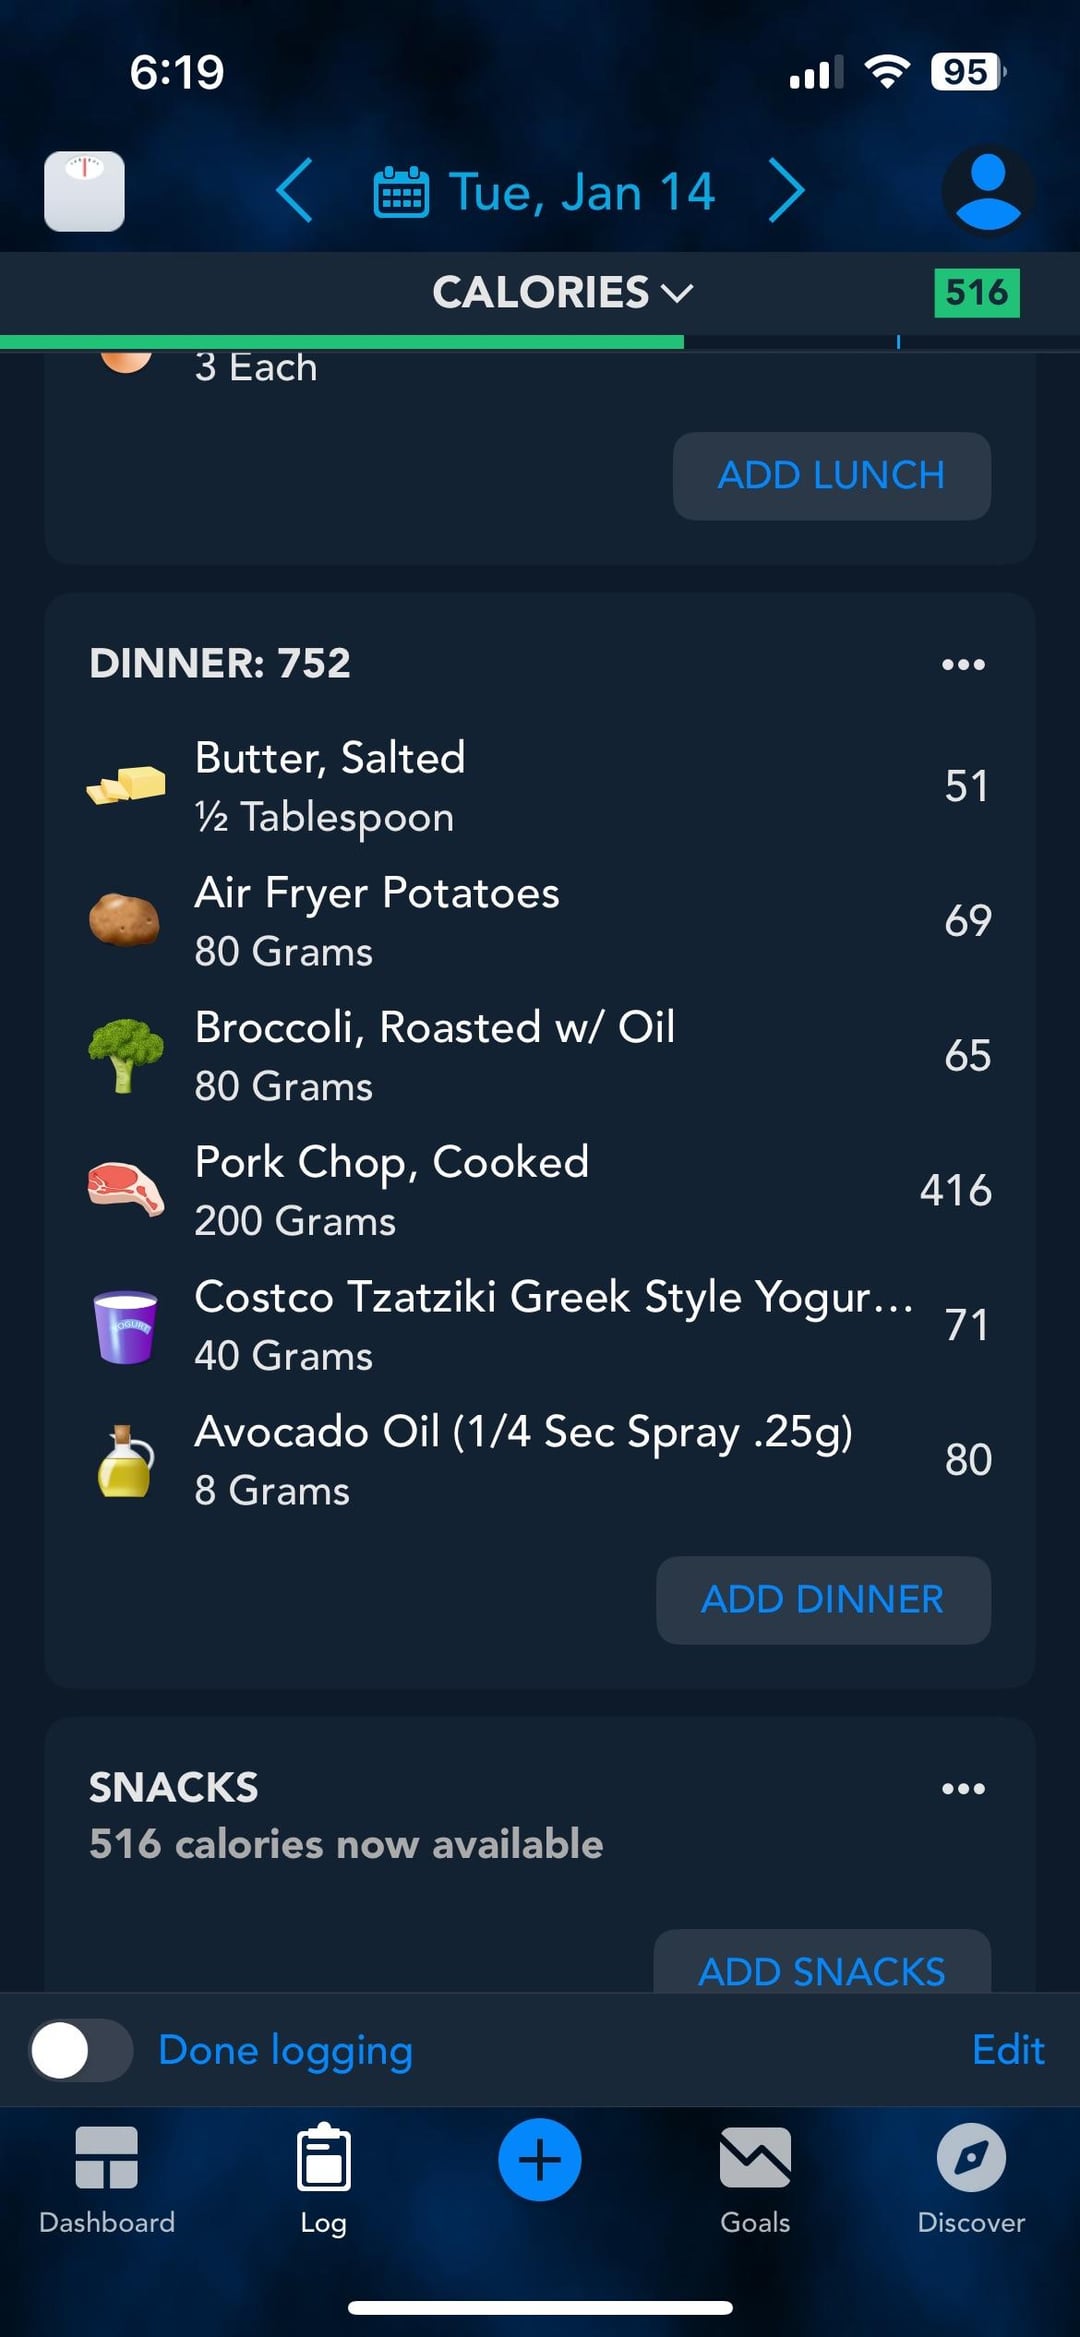Click the green calorie progress bar

[342, 342]
